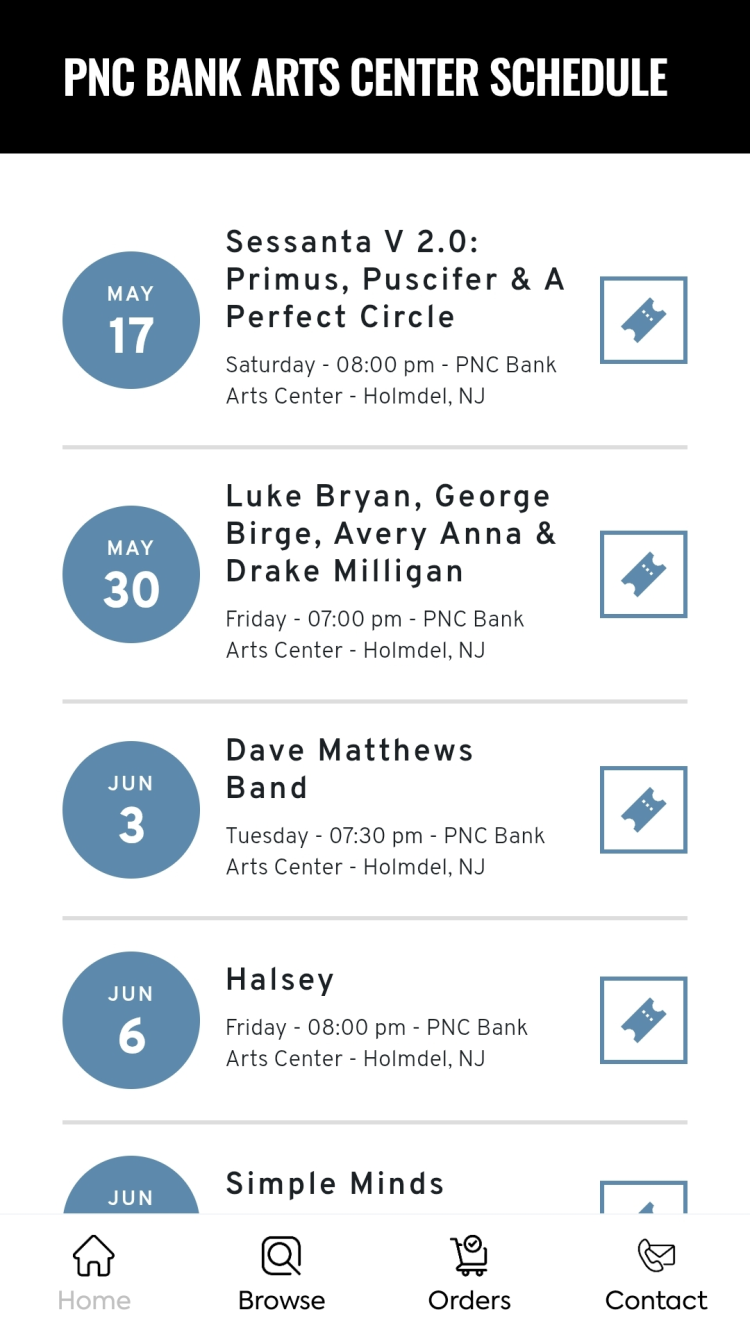Image resolution: width=750 pixels, height=1337 pixels.
Task: Click the Dave Matthews Band title
Action: tap(349, 768)
